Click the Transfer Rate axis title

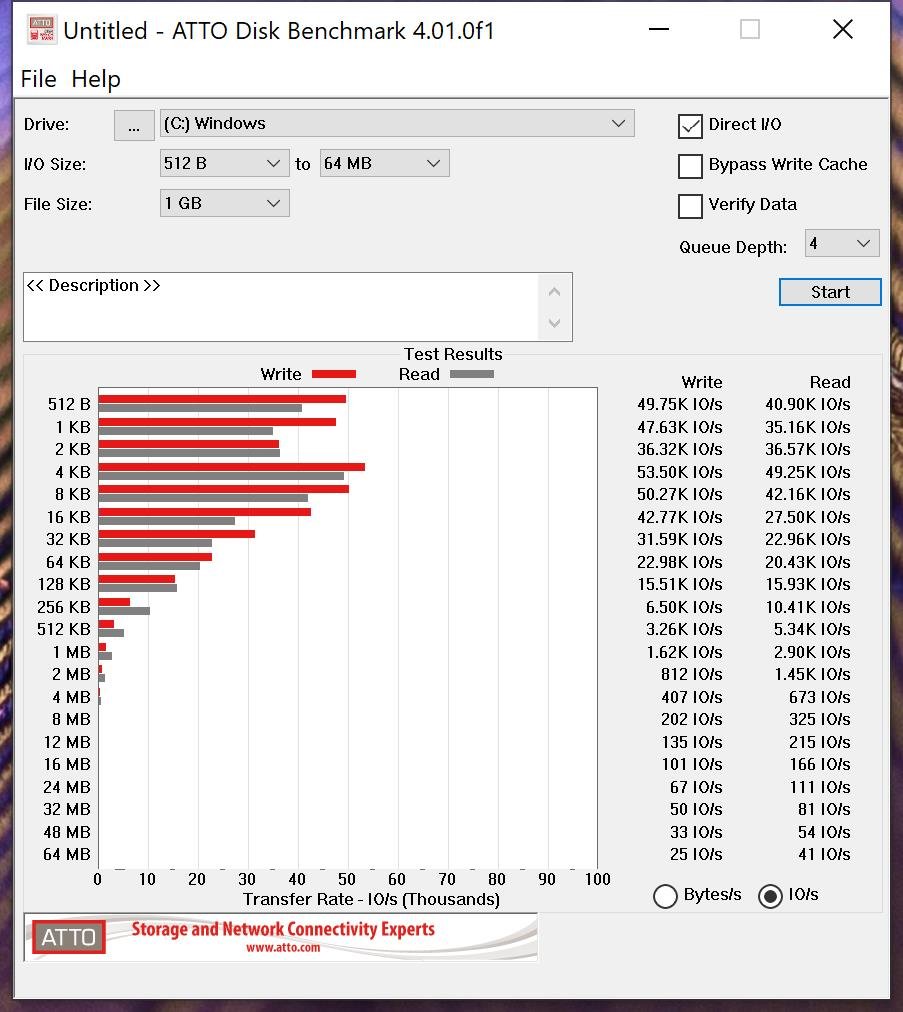[371, 900]
